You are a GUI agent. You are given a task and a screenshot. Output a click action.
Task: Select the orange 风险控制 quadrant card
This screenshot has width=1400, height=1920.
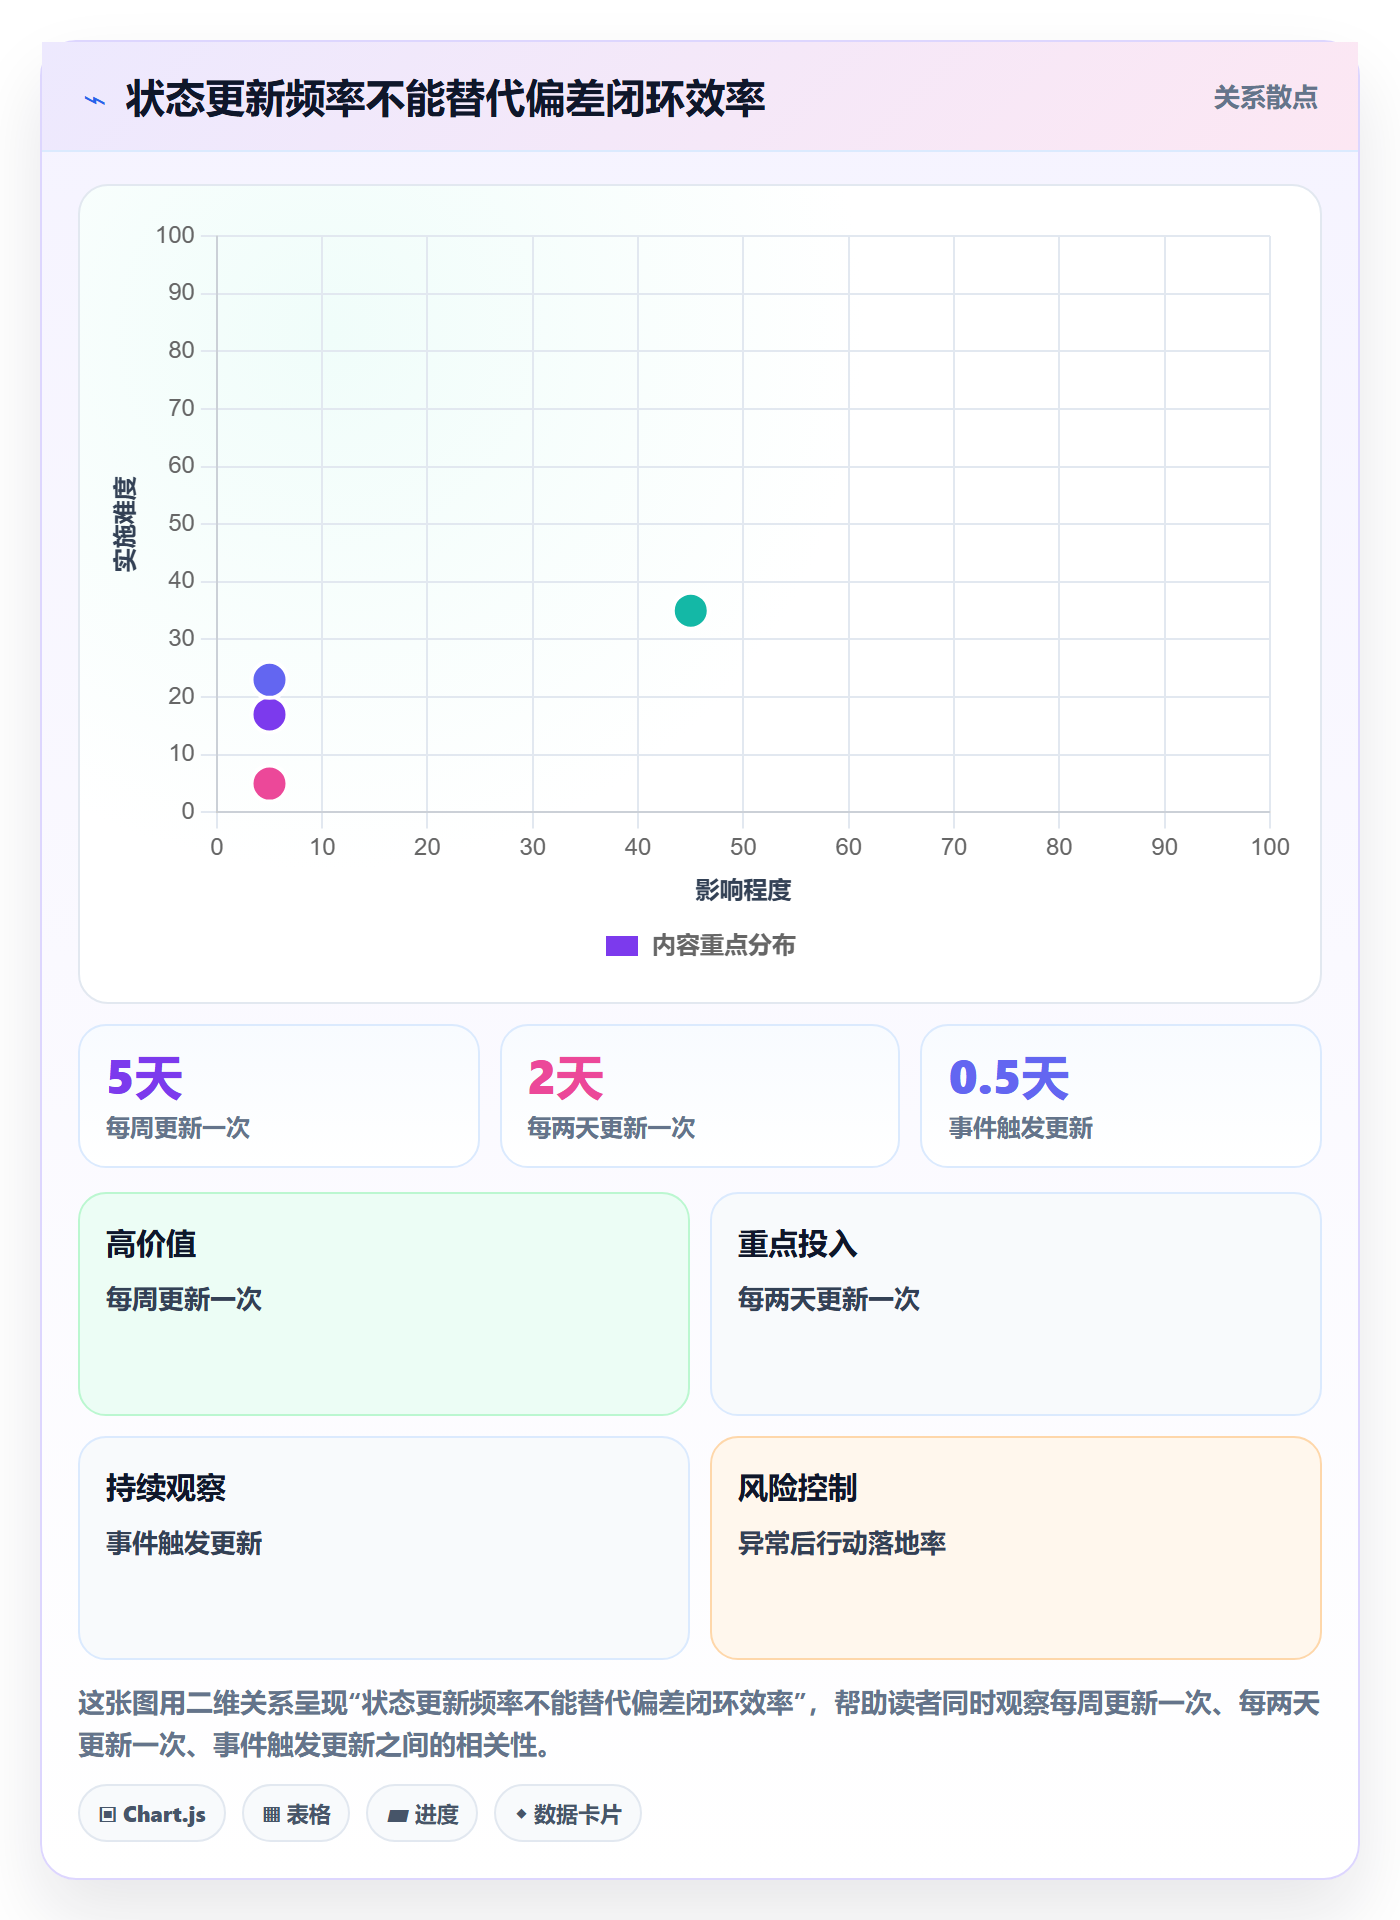click(x=1016, y=1548)
